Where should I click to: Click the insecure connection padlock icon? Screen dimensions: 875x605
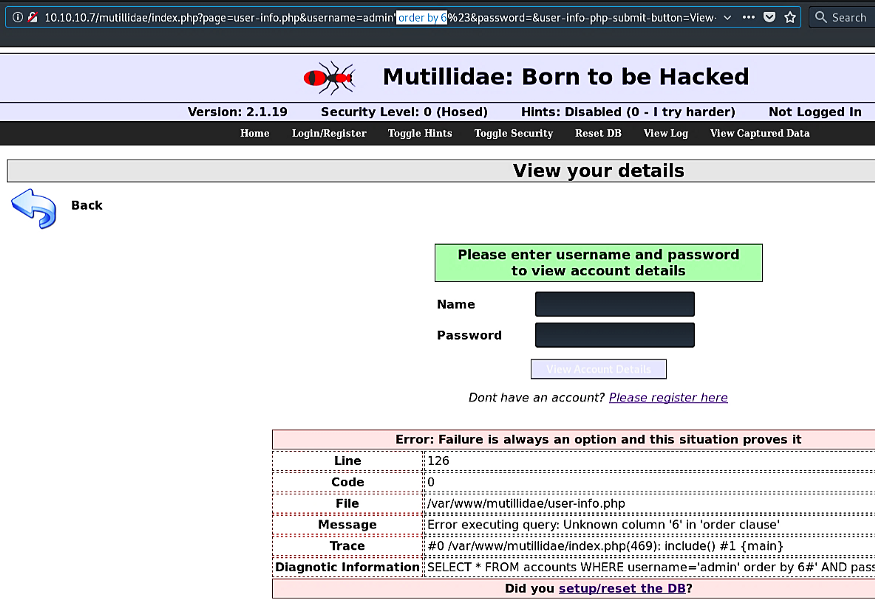click(x=33, y=17)
